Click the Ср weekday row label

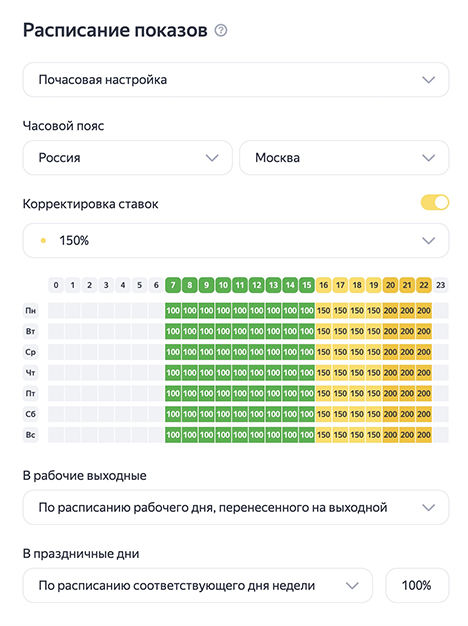[x=31, y=352]
